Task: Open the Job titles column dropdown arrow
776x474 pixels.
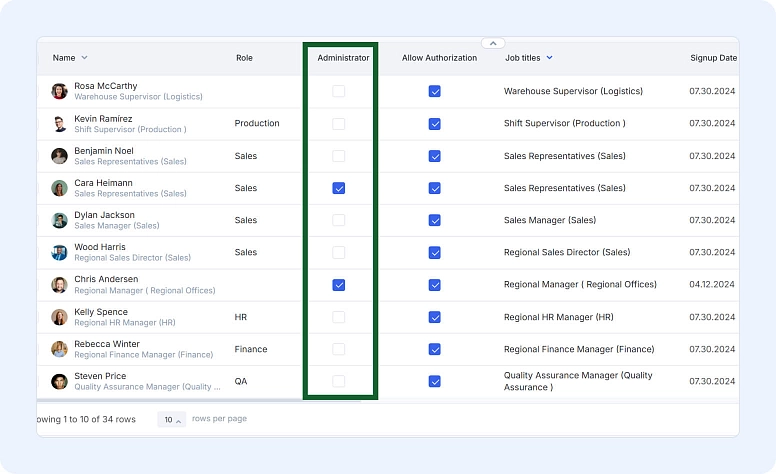Action: tap(549, 58)
